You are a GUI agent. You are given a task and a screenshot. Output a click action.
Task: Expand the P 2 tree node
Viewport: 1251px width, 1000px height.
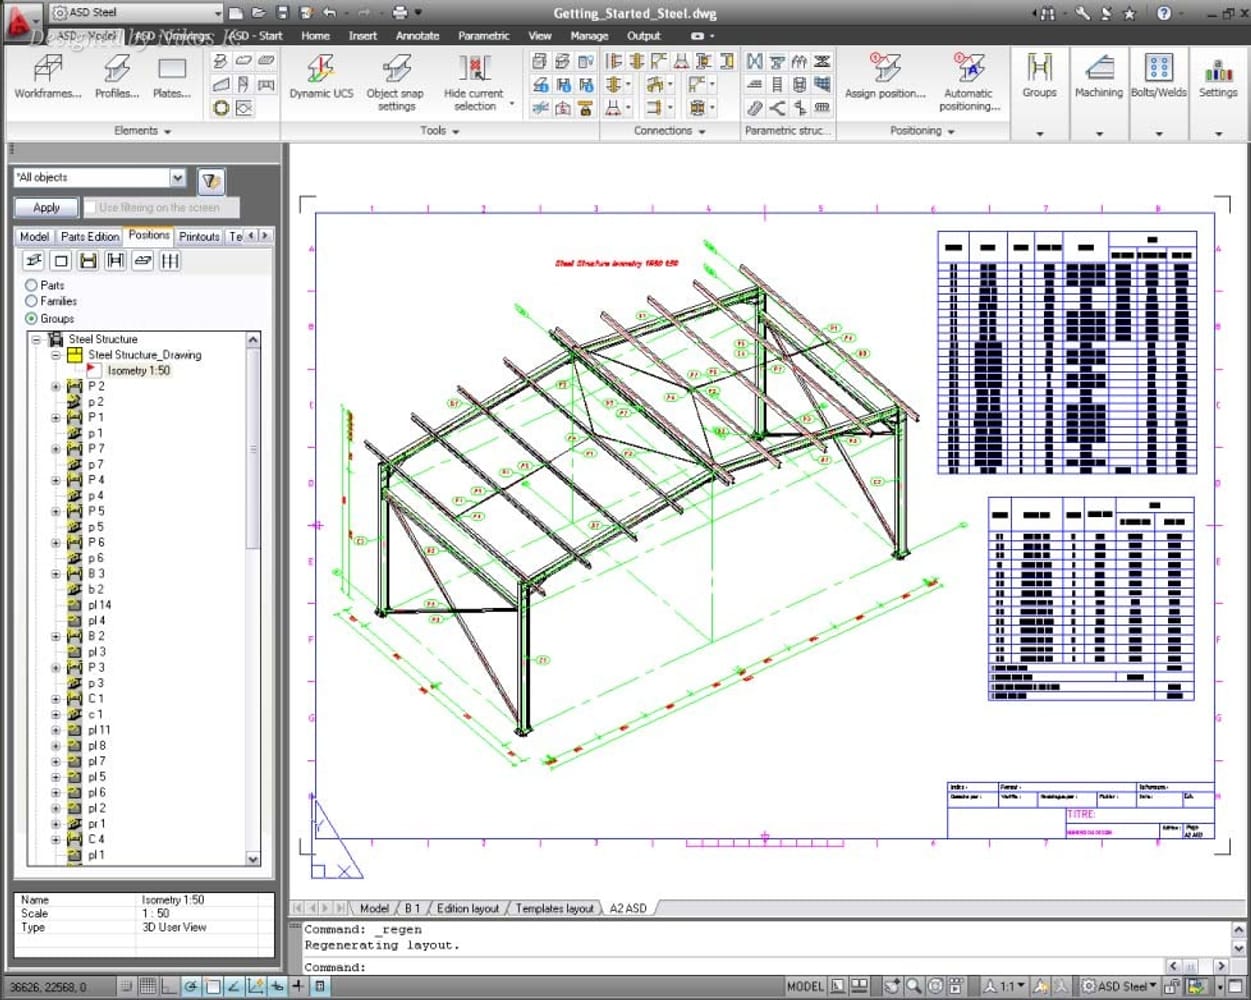click(56, 386)
